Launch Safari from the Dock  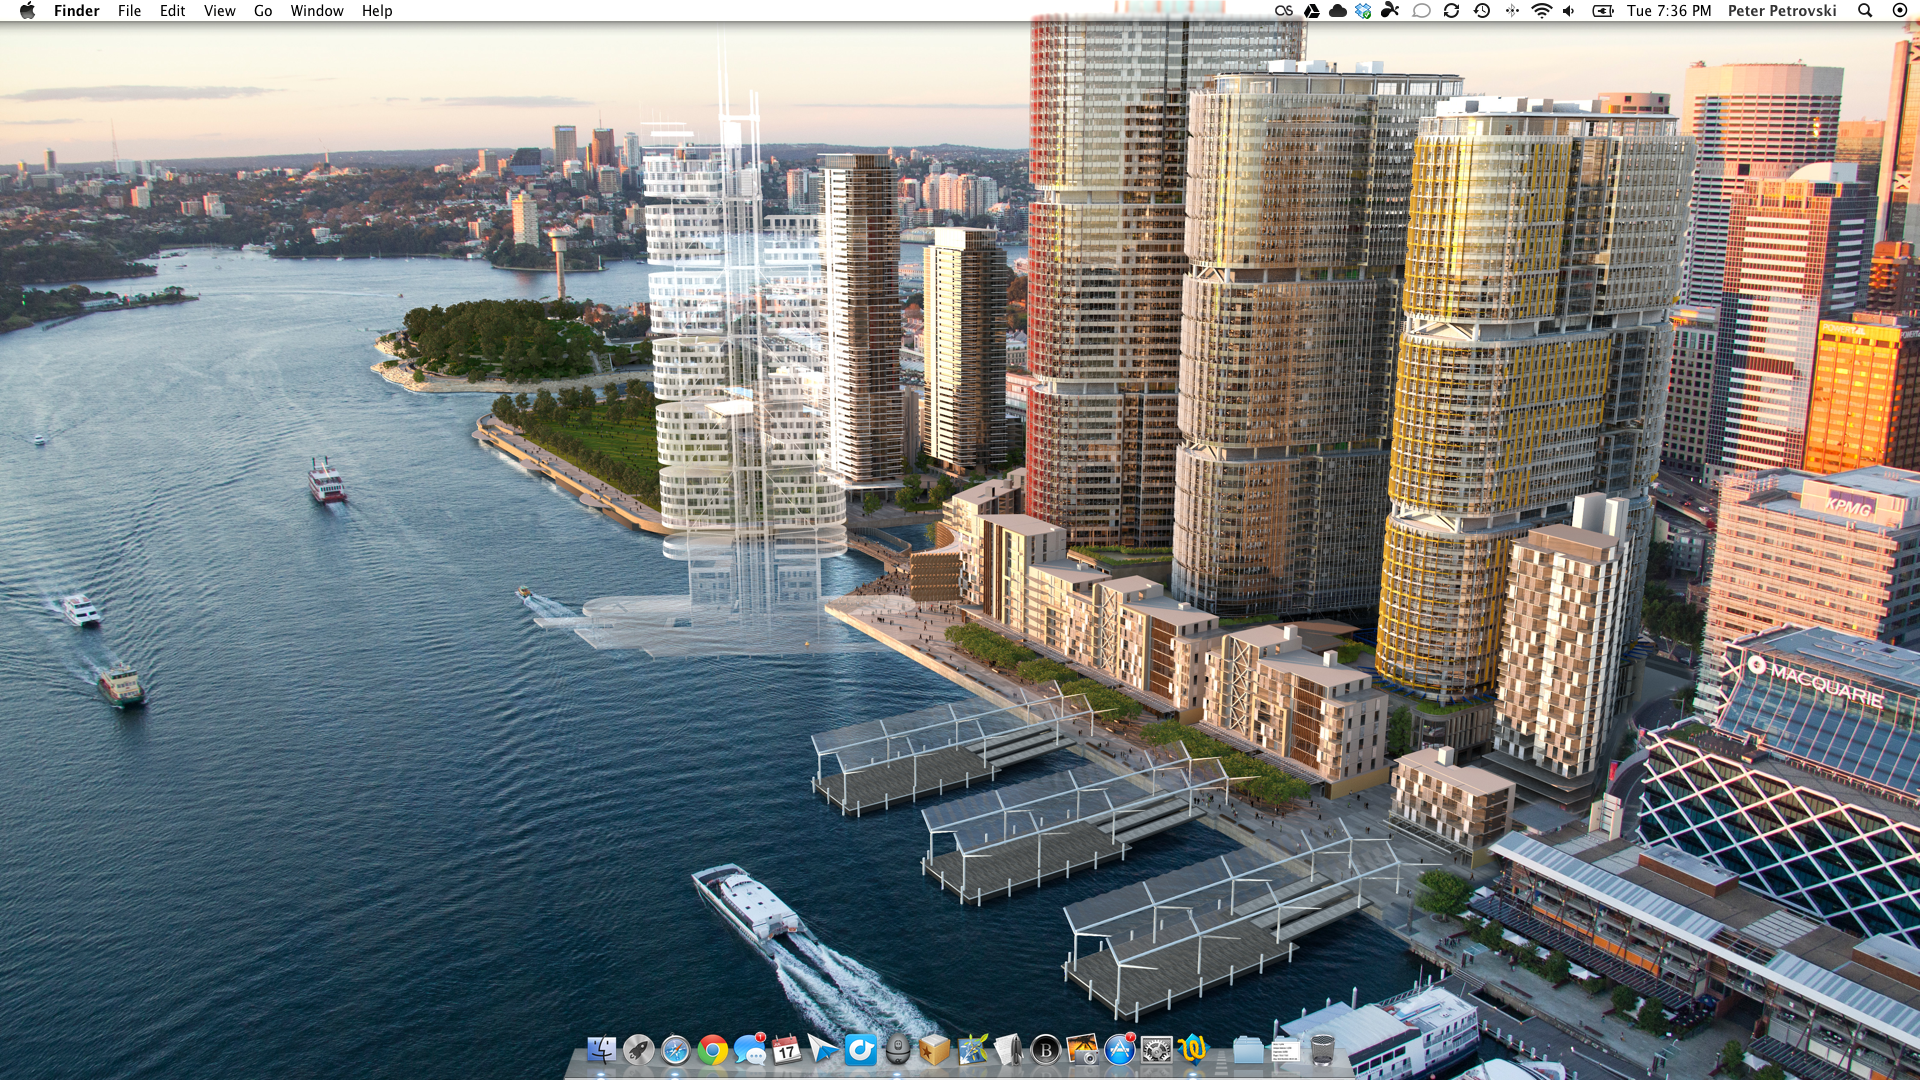click(x=675, y=1050)
